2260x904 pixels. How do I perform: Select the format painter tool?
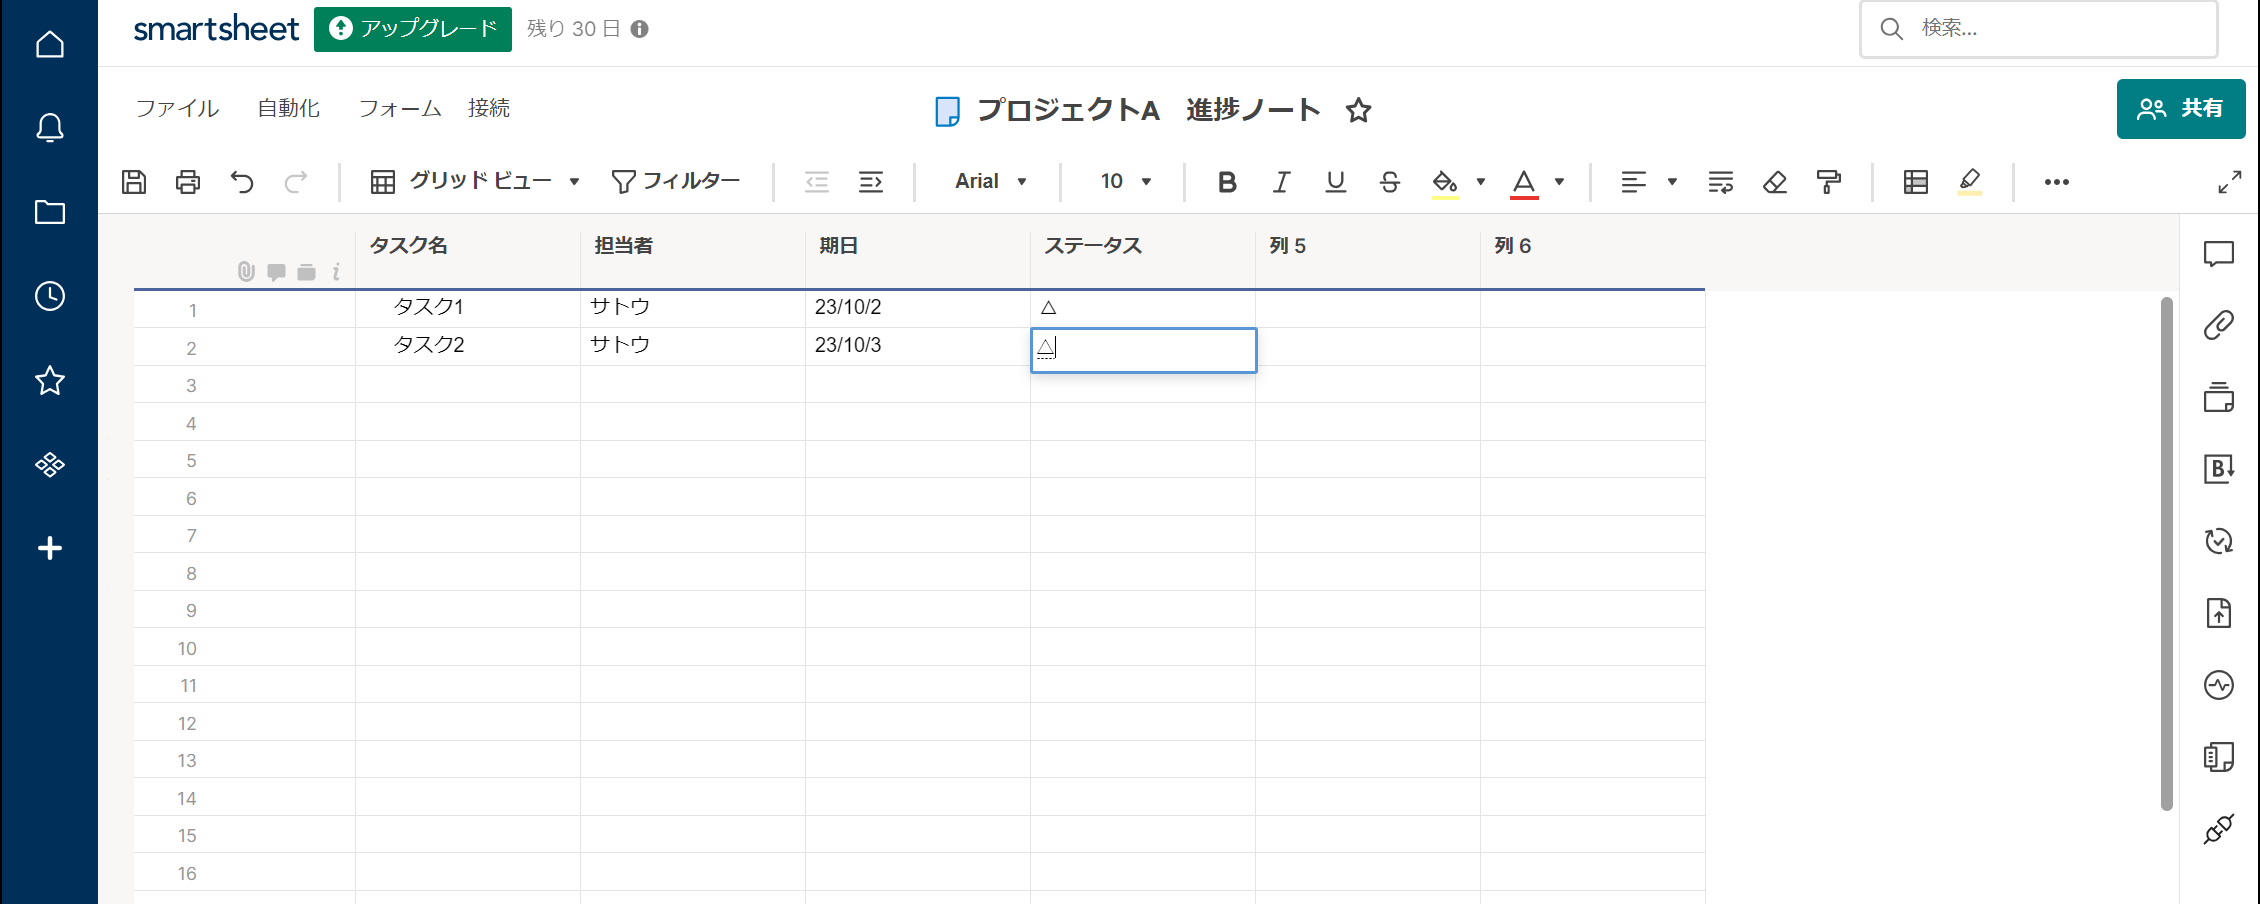pyautogui.click(x=1829, y=182)
